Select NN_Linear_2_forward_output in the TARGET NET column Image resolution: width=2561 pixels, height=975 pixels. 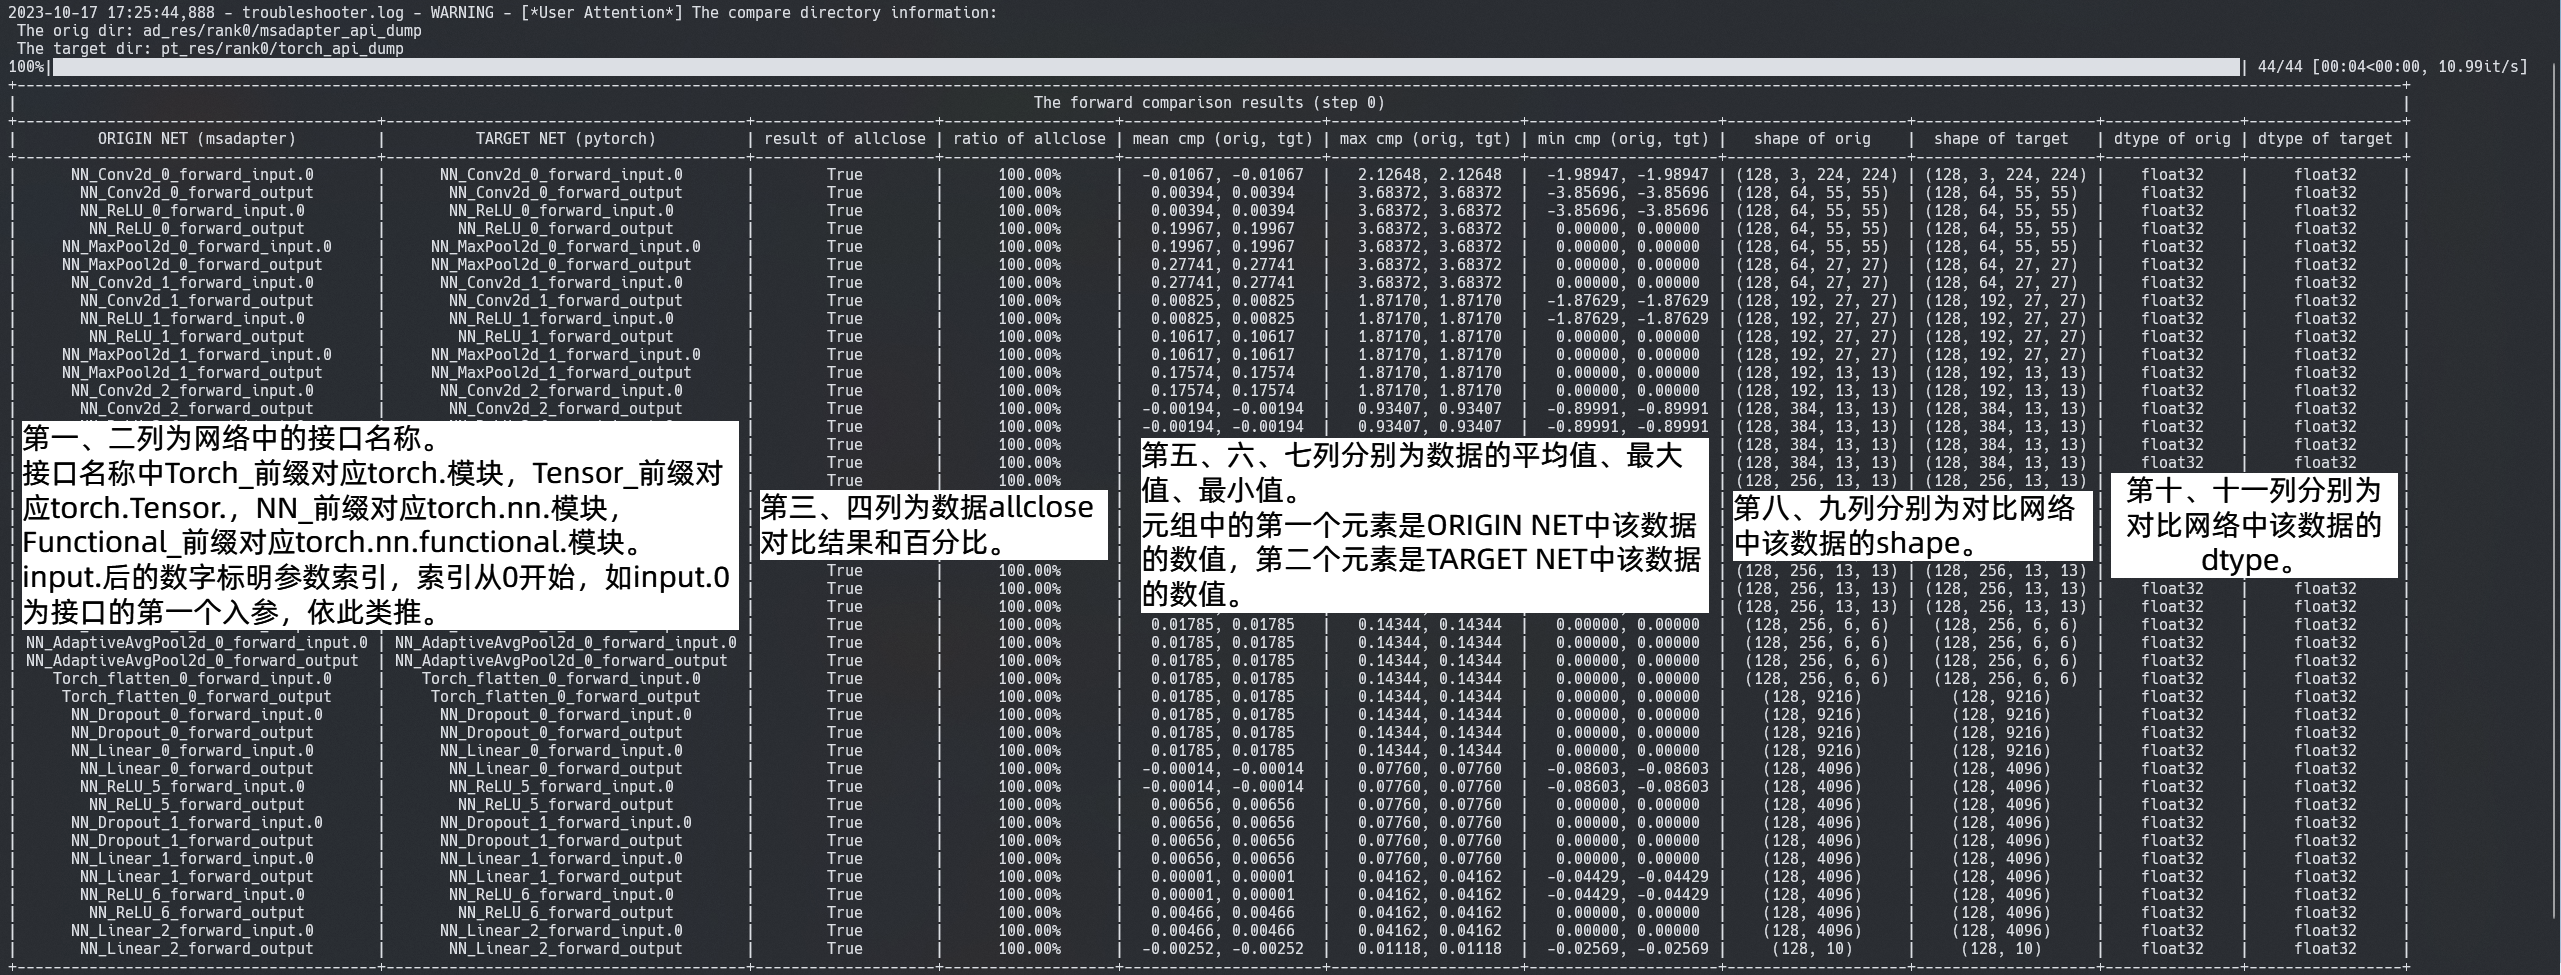coord(566,949)
